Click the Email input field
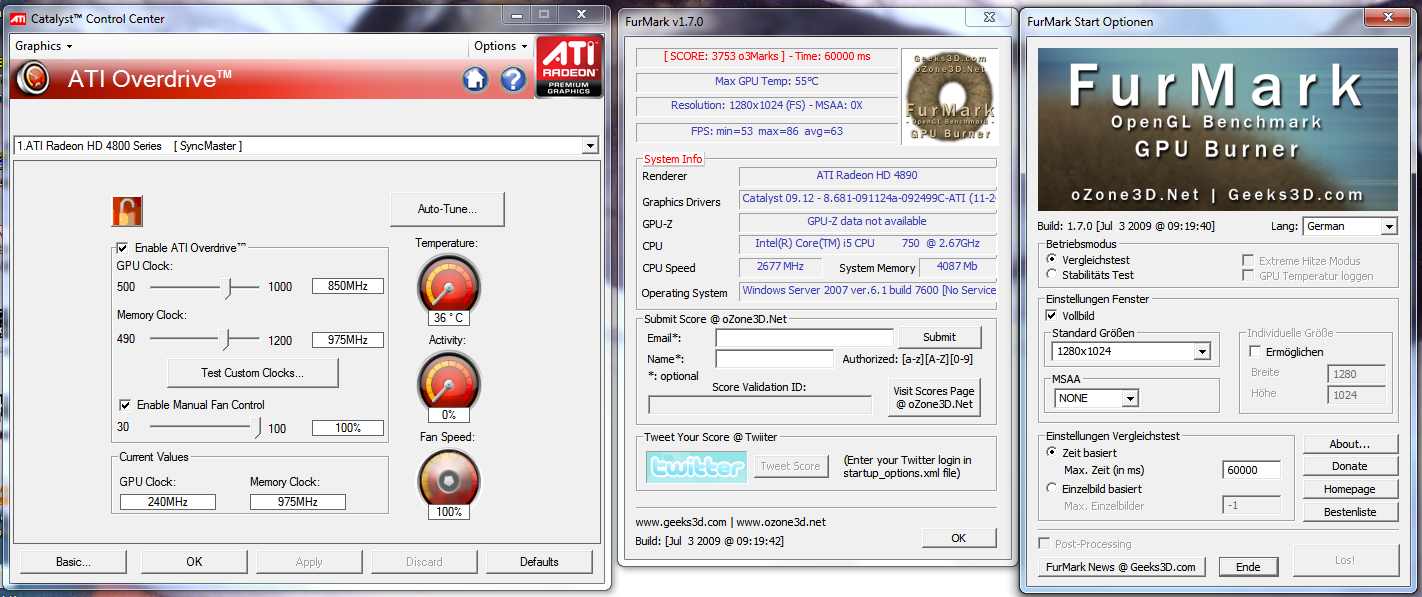Viewport: 1422px width, 597px height. click(804, 338)
